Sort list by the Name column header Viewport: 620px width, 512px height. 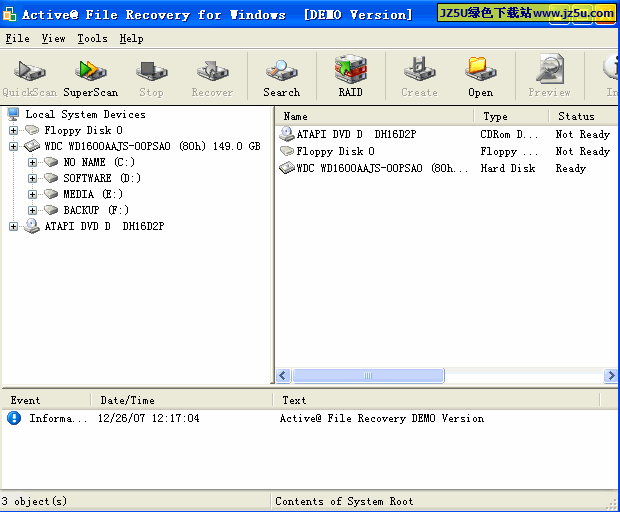375,116
